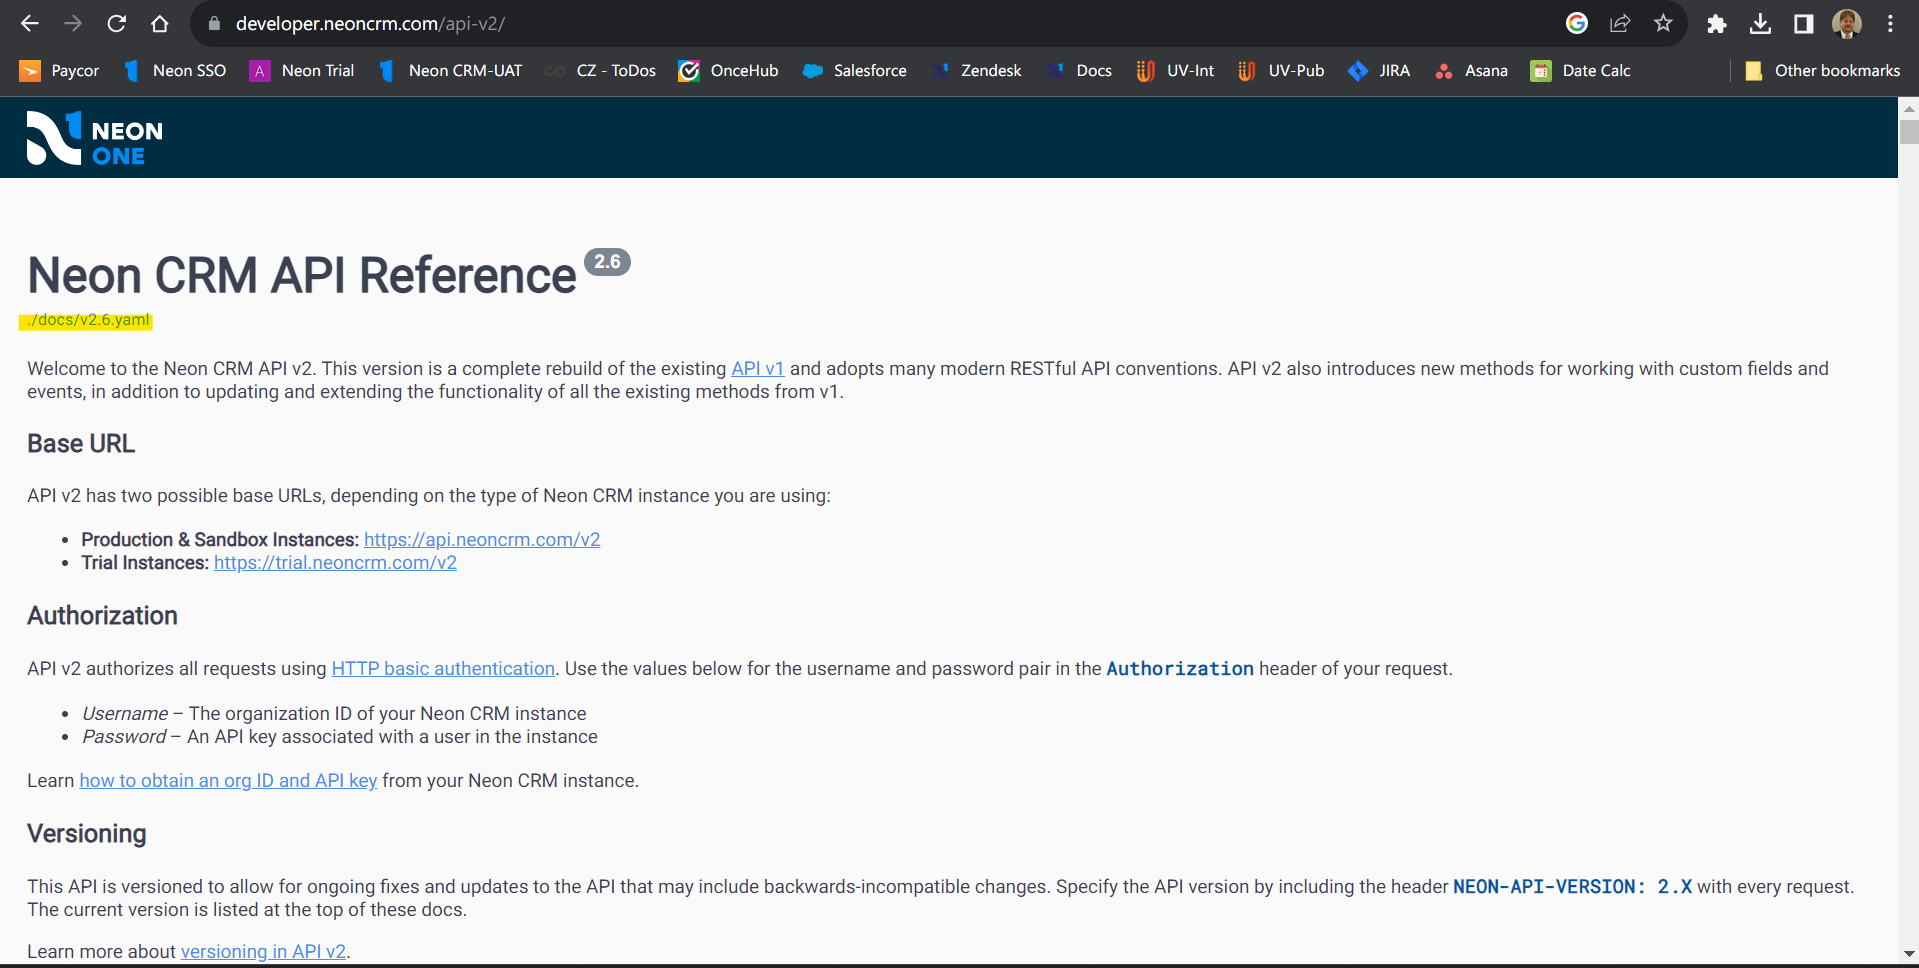Click the page scrollbar thumb
This screenshot has width=1919, height=968.
click(1909, 132)
